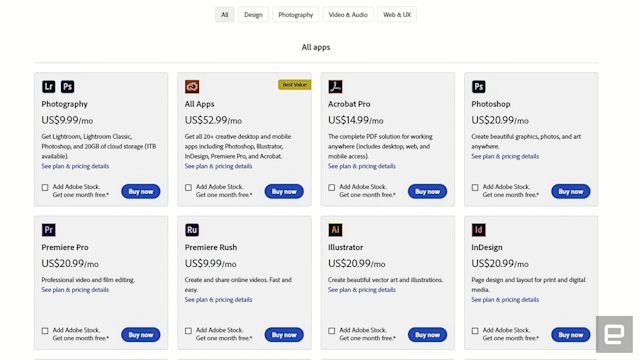
Task: Click the US$52.99/mo price
Action: point(213,120)
